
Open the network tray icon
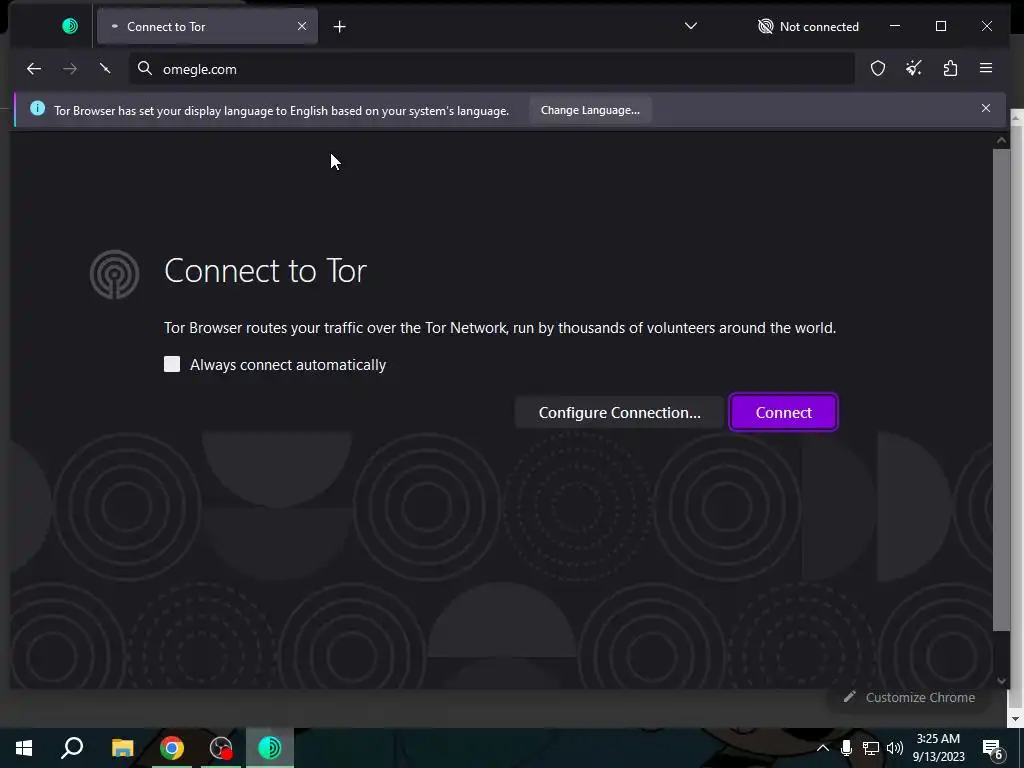pyautogui.click(x=871, y=748)
